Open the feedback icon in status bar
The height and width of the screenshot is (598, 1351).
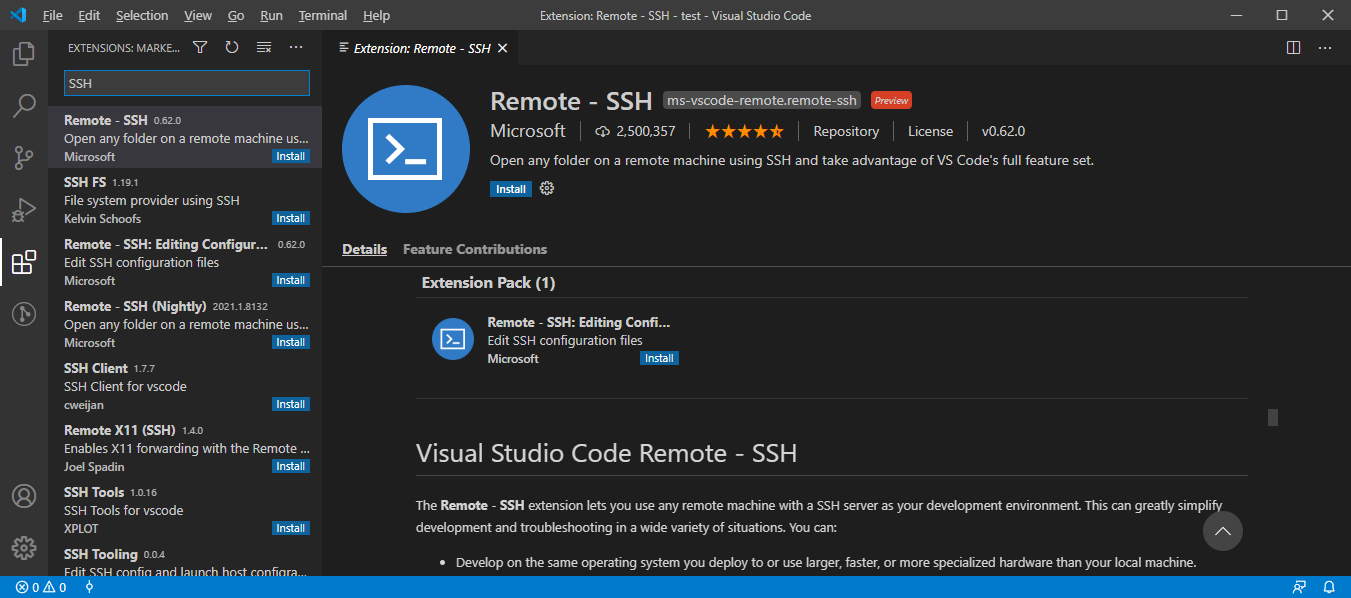[x=1299, y=587]
